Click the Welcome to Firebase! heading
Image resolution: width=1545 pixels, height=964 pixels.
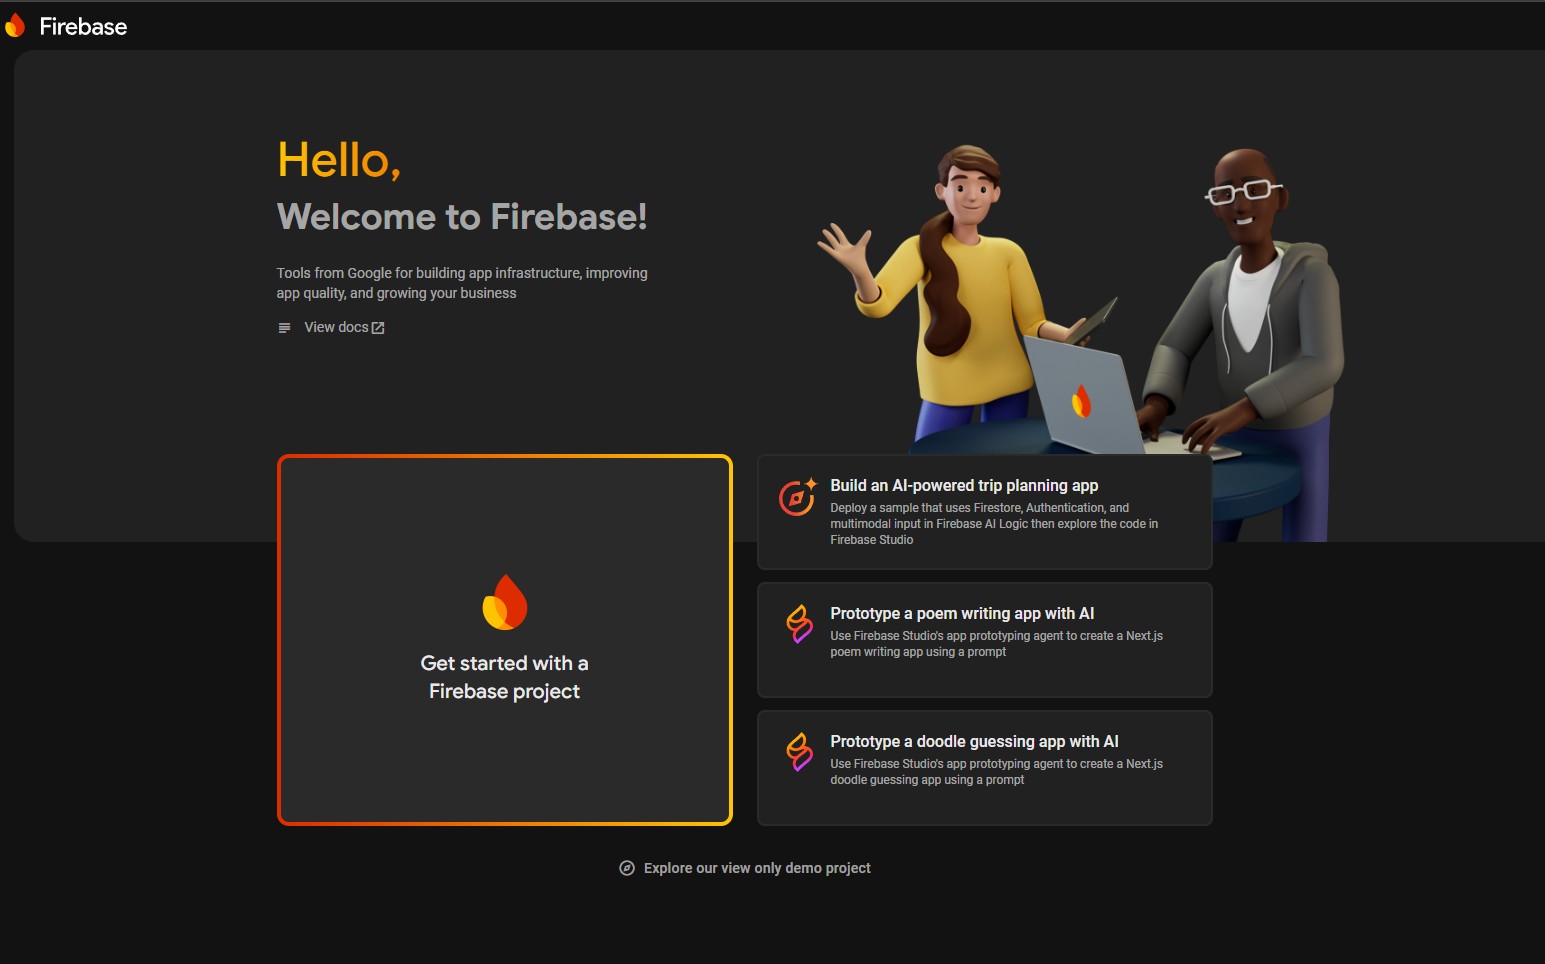click(x=462, y=216)
